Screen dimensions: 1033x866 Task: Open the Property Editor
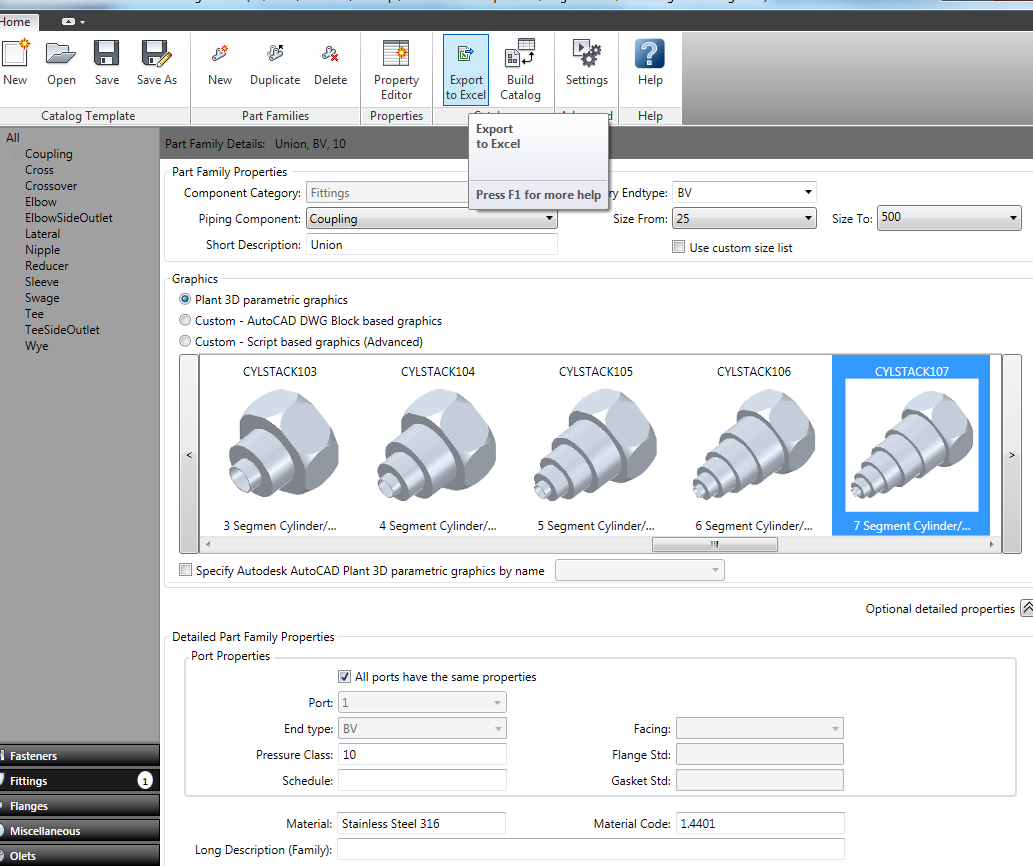pyautogui.click(x=396, y=70)
